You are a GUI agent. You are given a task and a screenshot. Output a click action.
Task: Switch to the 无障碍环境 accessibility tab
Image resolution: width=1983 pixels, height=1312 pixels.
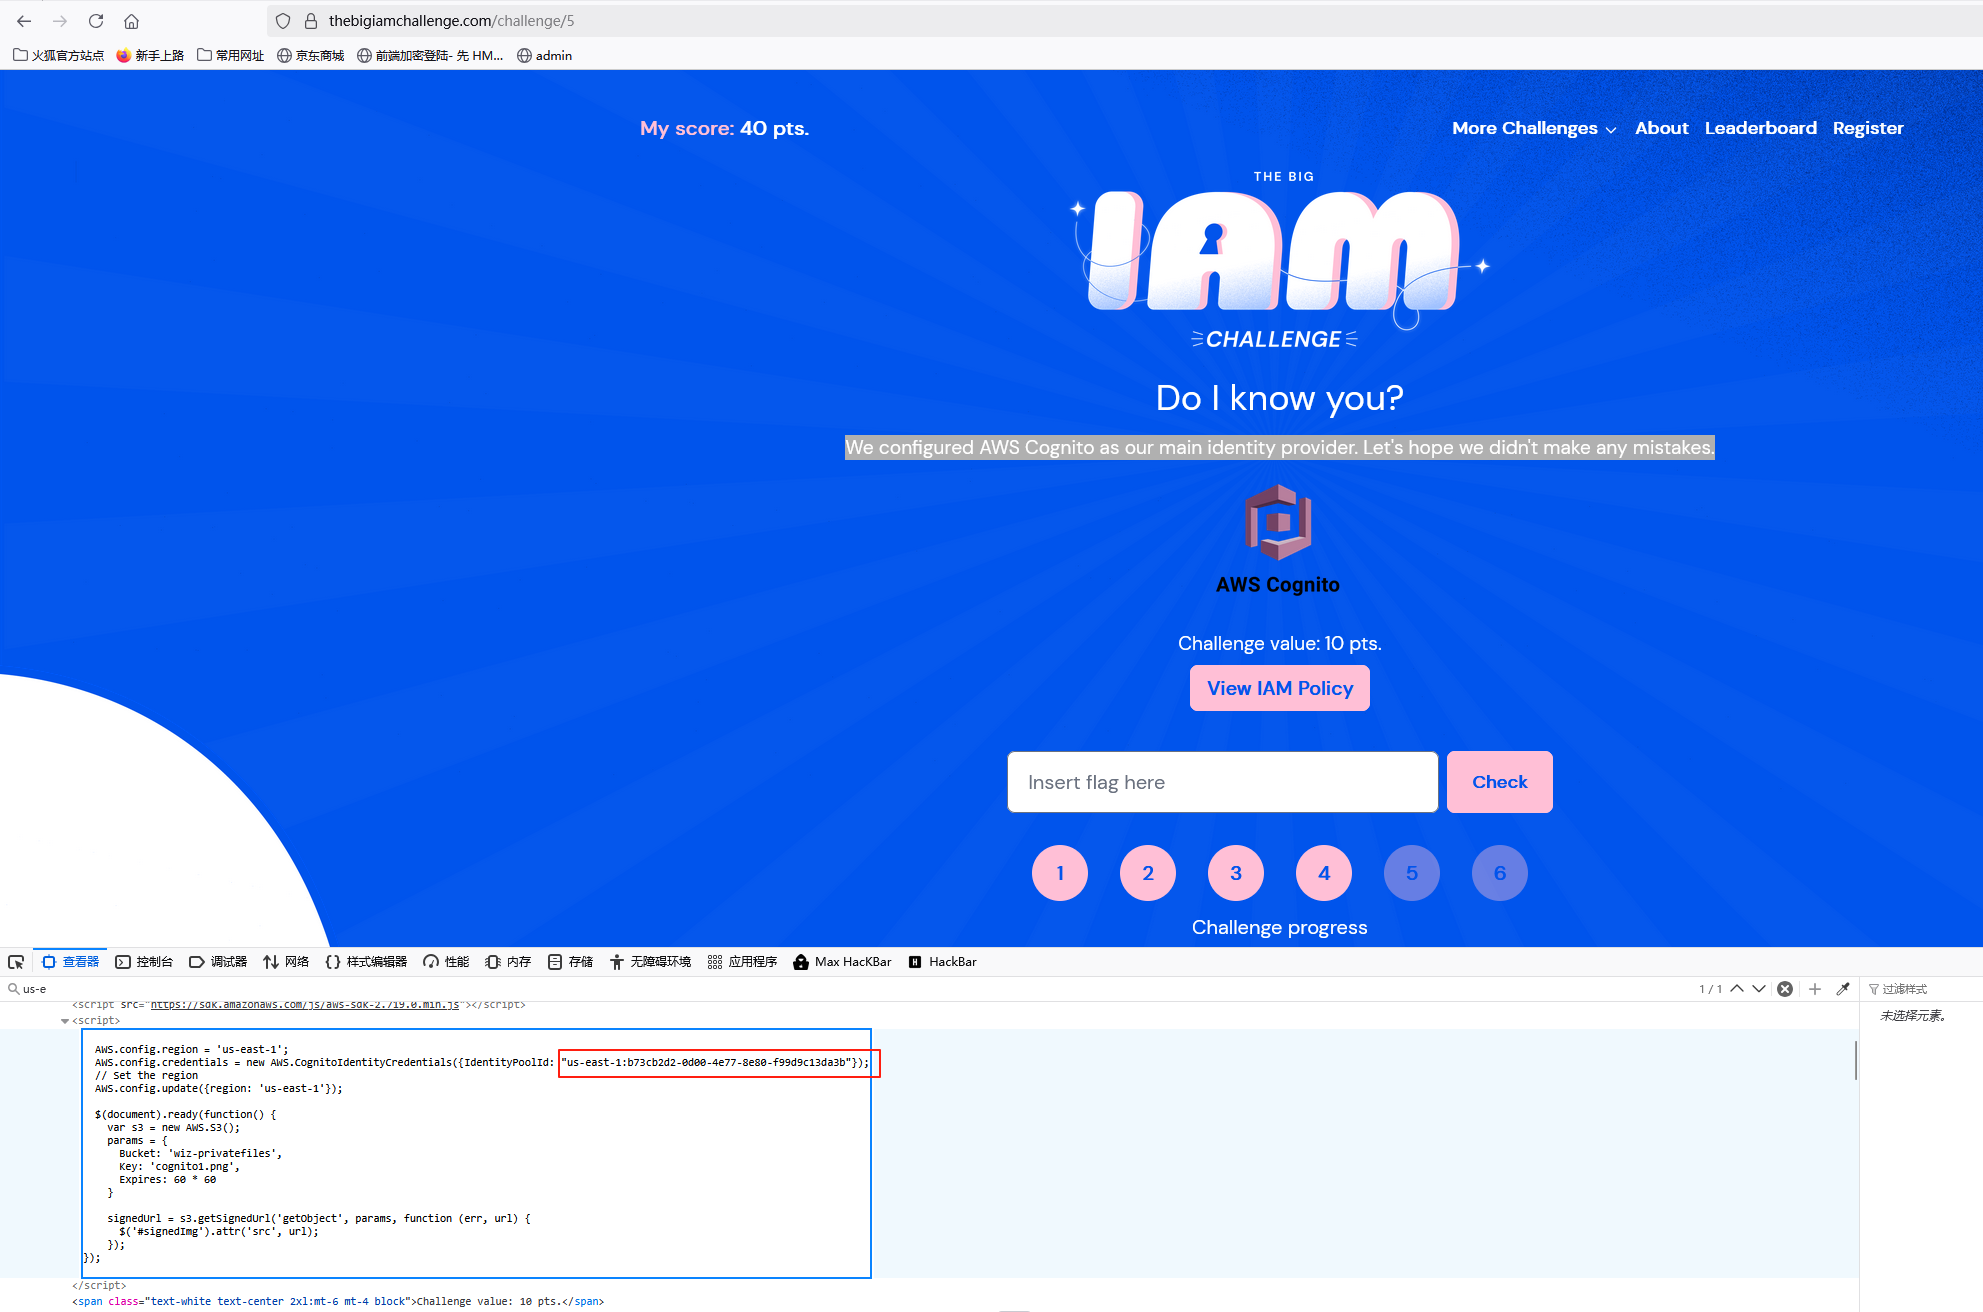(650, 962)
